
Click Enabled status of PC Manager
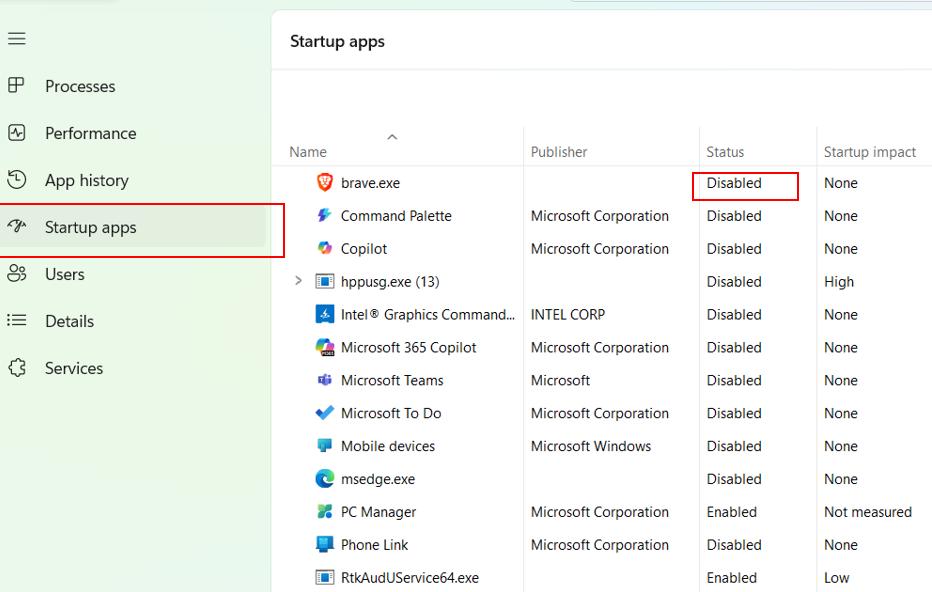(731, 512)
